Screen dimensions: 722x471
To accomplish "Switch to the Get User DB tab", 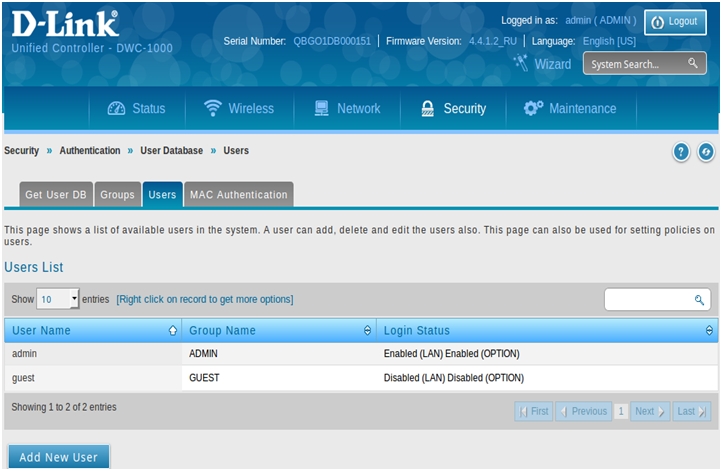I will pos(56,195).
